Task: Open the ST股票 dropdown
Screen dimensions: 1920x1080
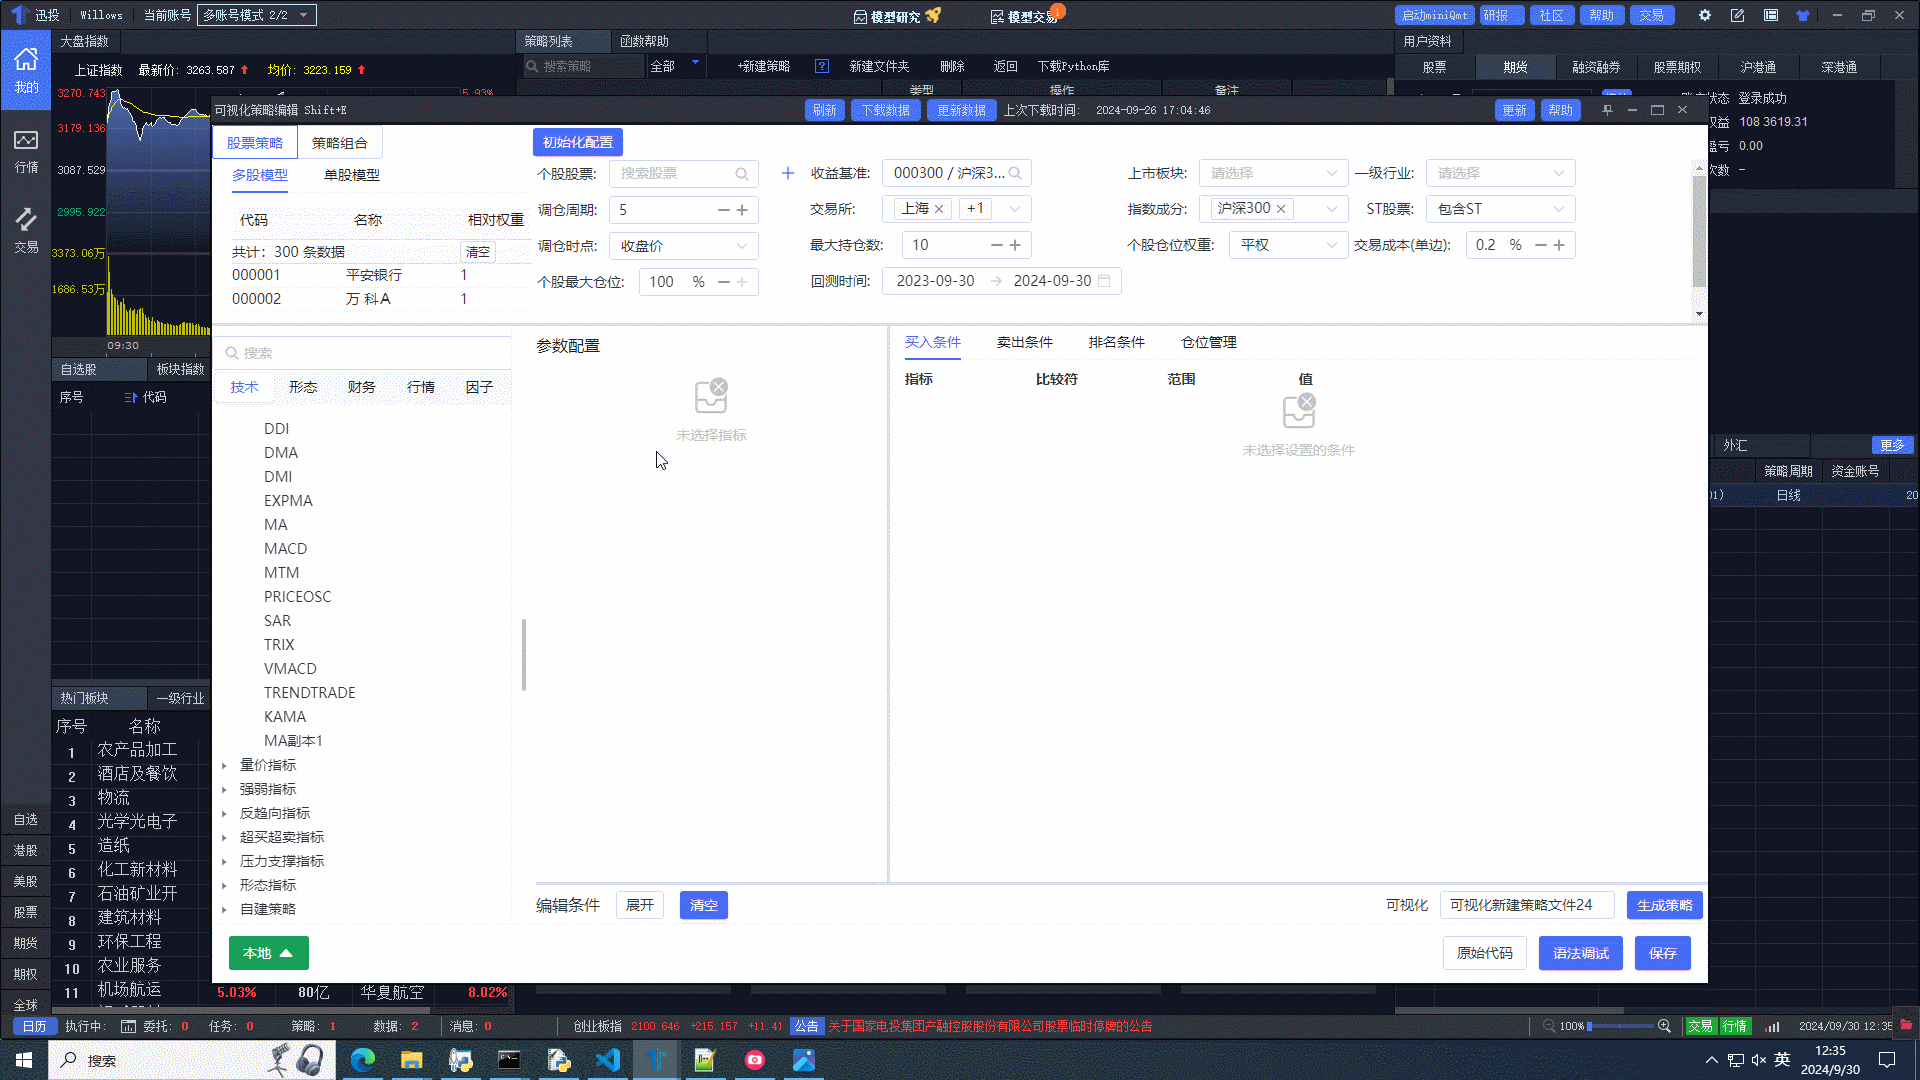Action: pyautogui.click(x=1500, y=209)
